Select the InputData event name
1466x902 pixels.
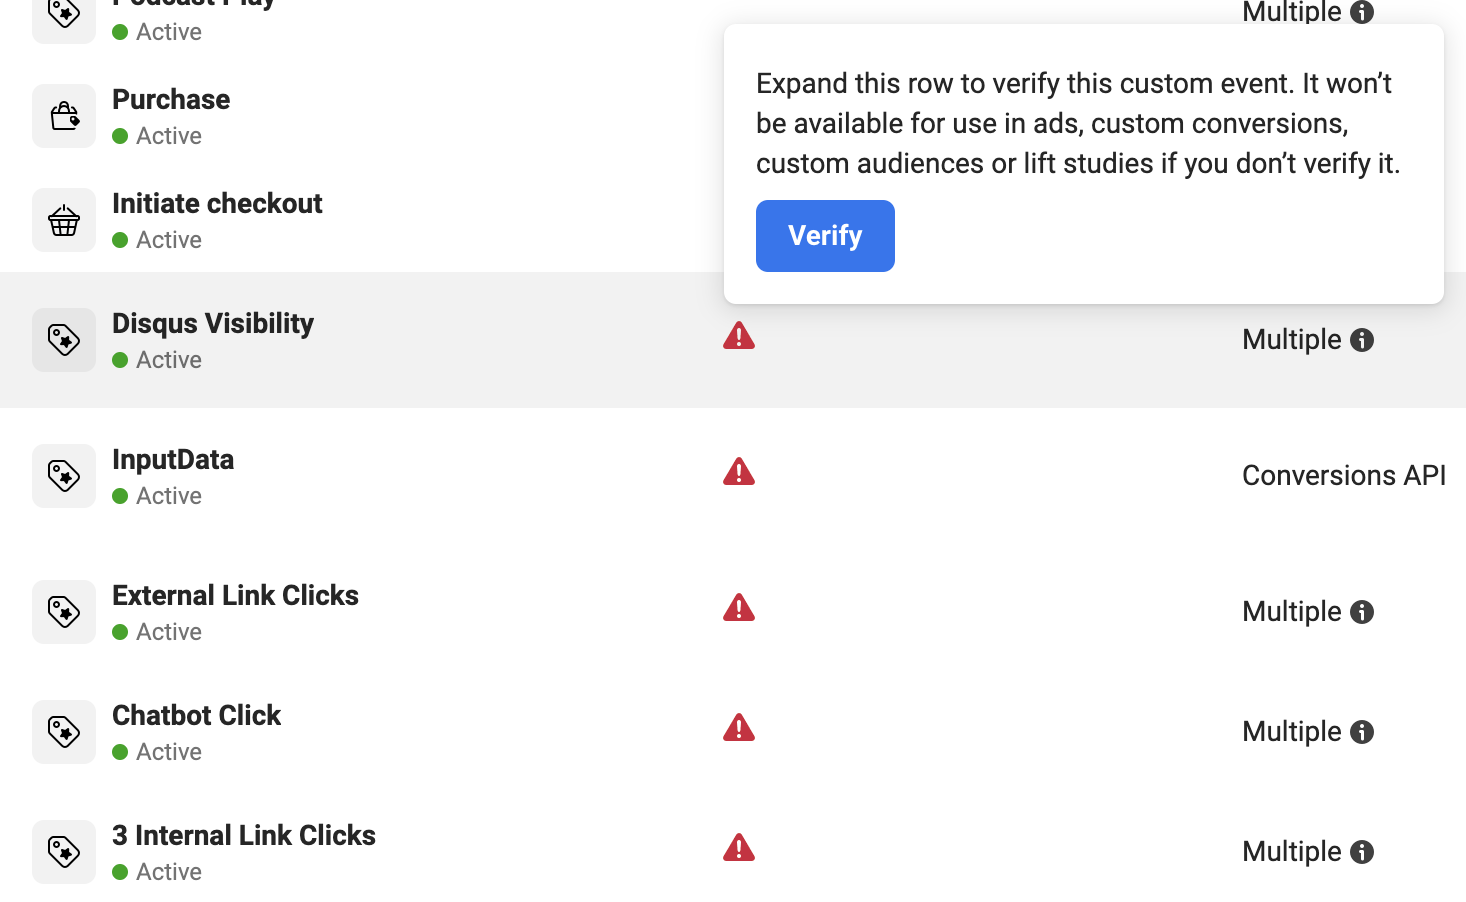coord(173,459)
